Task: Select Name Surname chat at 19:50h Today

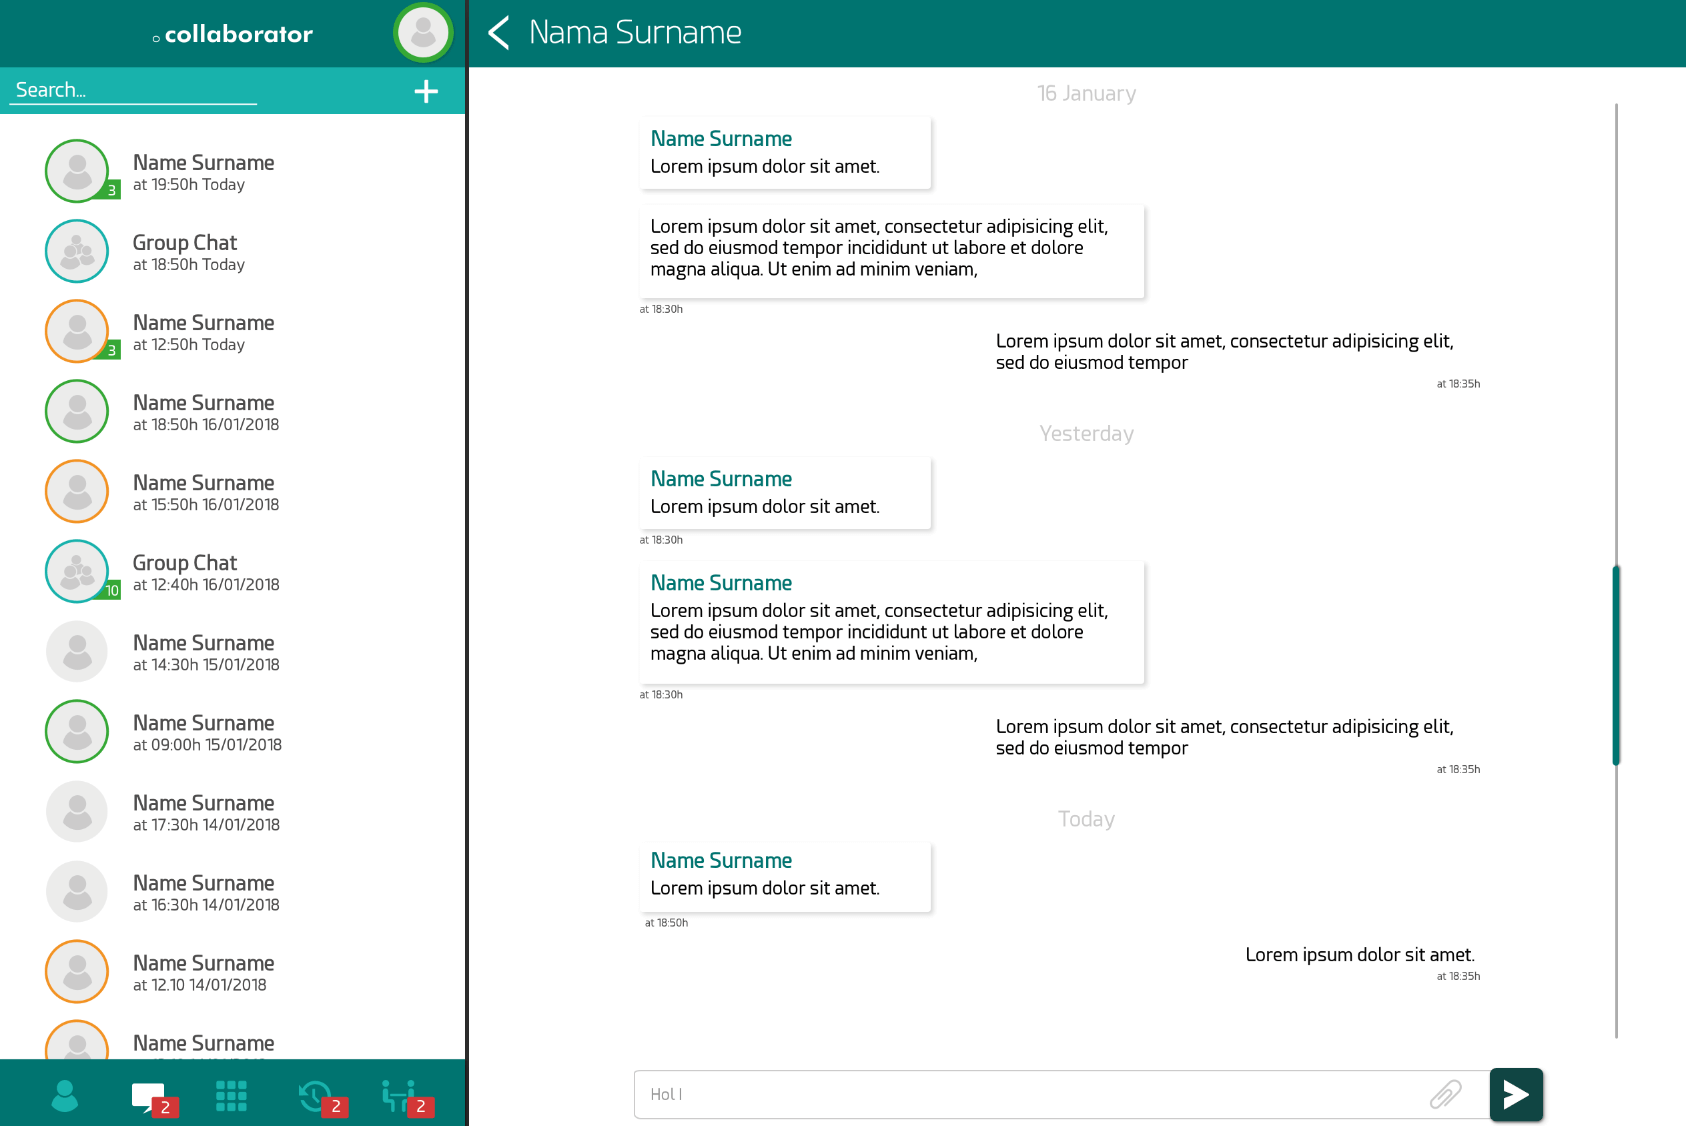Action: [x=203, y=172]
